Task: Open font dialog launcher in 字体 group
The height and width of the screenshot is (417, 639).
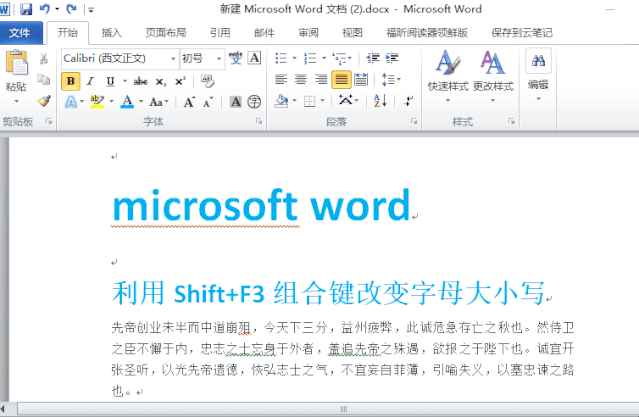Action: click(x=259, y=121)
